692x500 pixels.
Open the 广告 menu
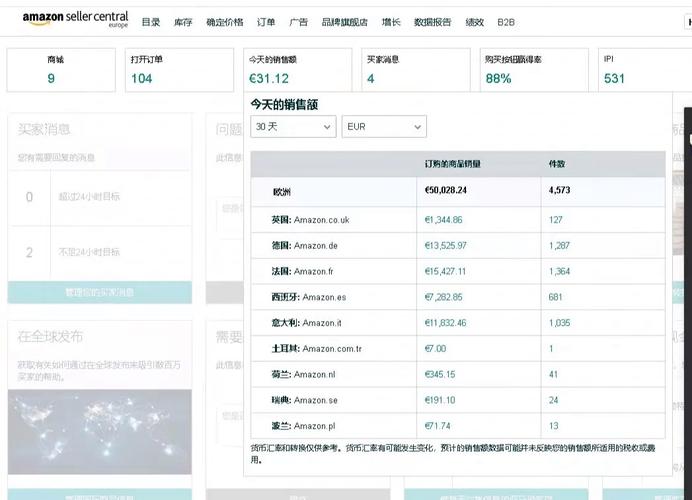tap(299, 22)
